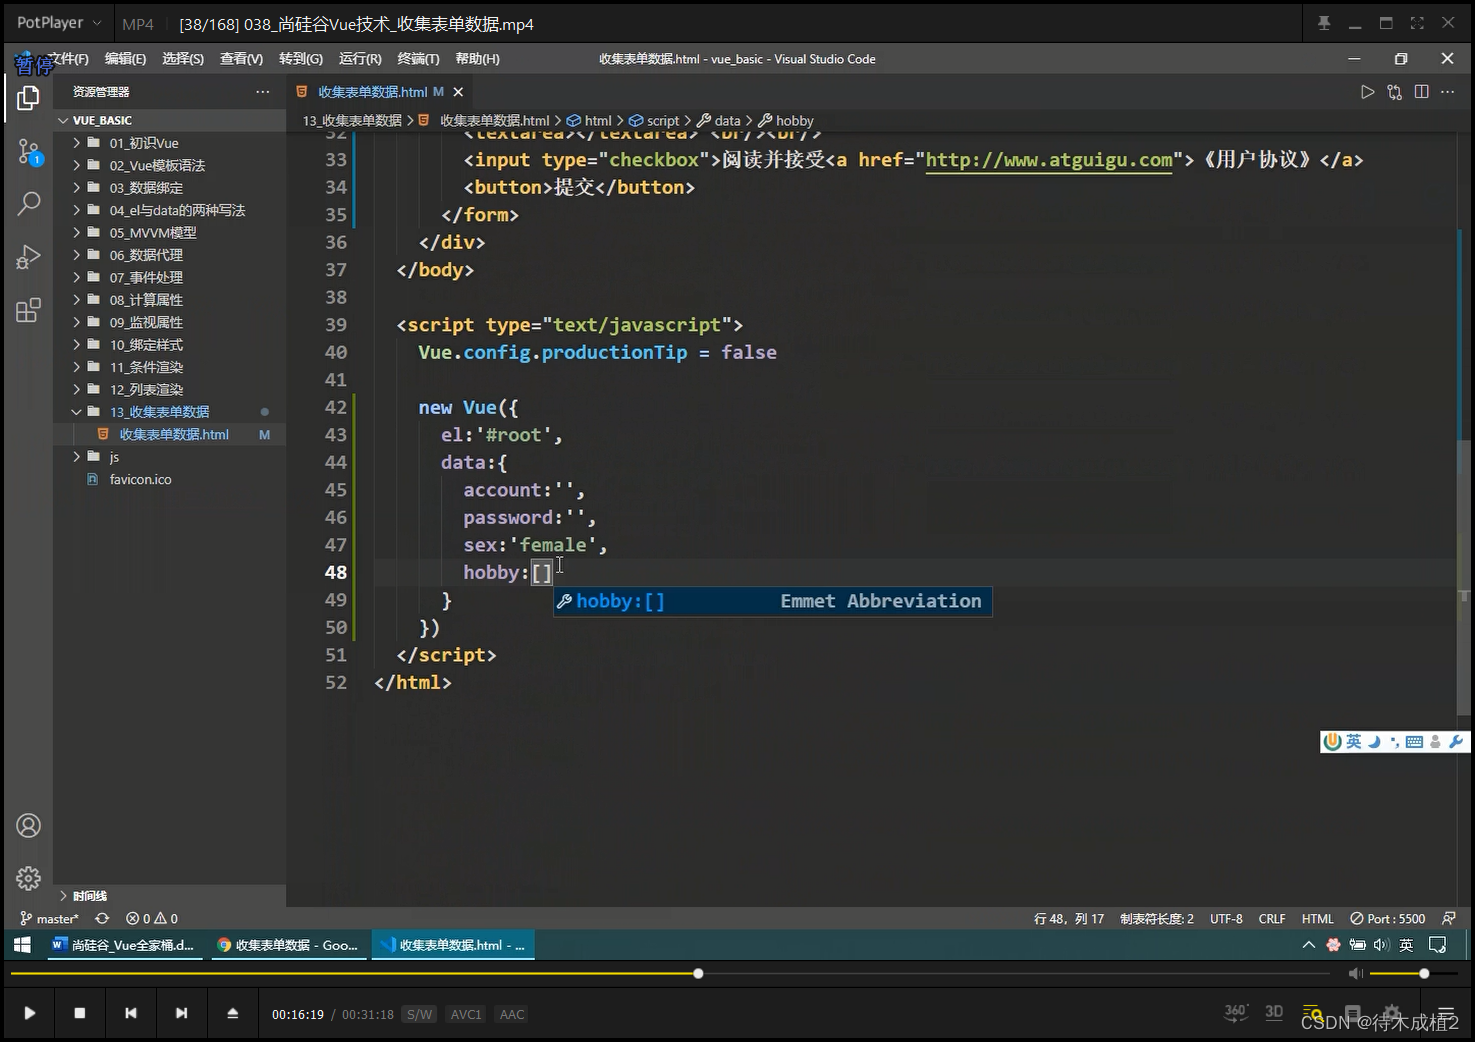Open the Search view icon

pos(28,204)
